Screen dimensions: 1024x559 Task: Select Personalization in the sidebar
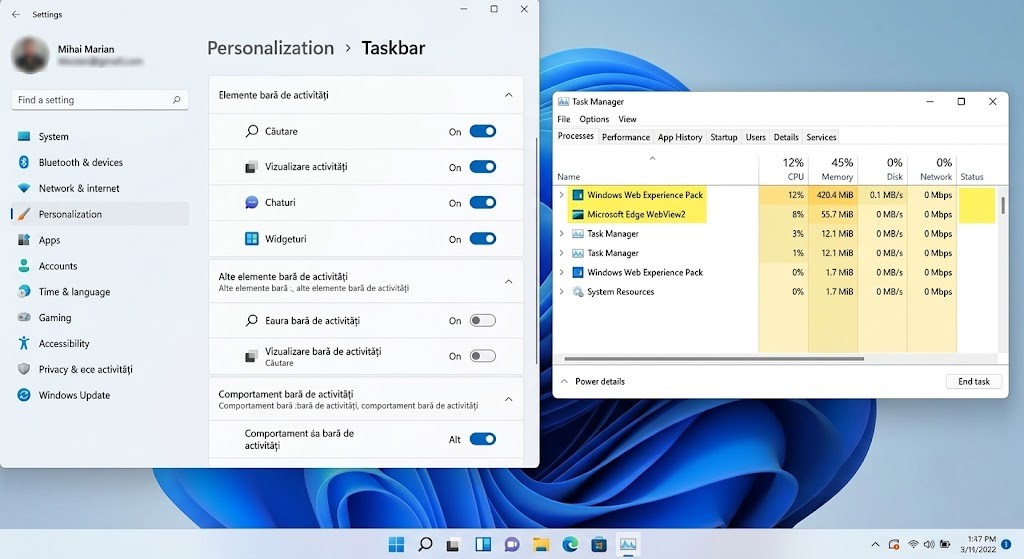click(x=100, y=214)
